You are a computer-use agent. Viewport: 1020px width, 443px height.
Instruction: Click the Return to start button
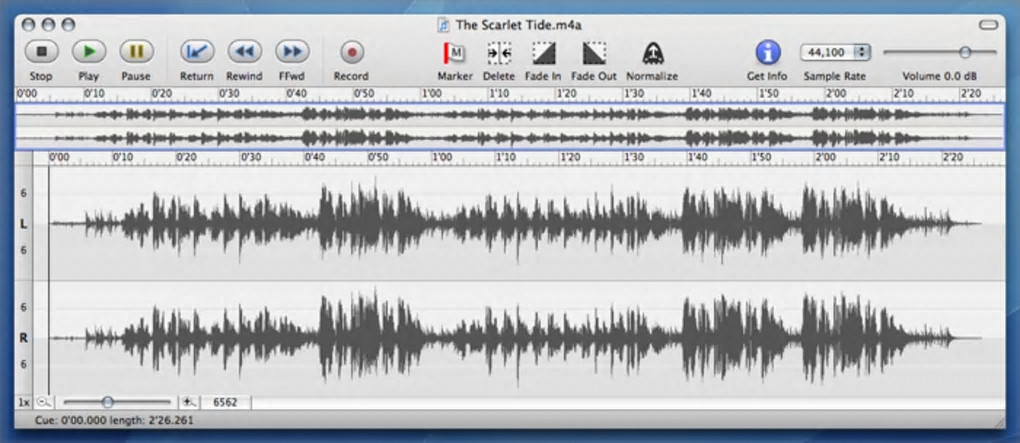(197, 52)
